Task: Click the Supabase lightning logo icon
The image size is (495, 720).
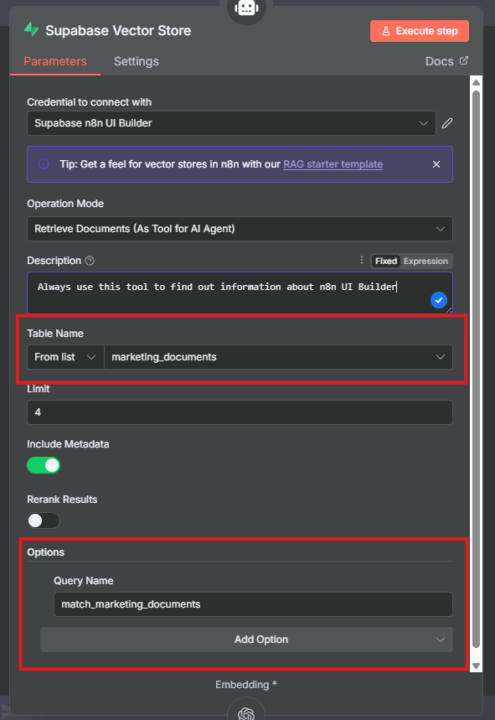Action: click(32, 30)
